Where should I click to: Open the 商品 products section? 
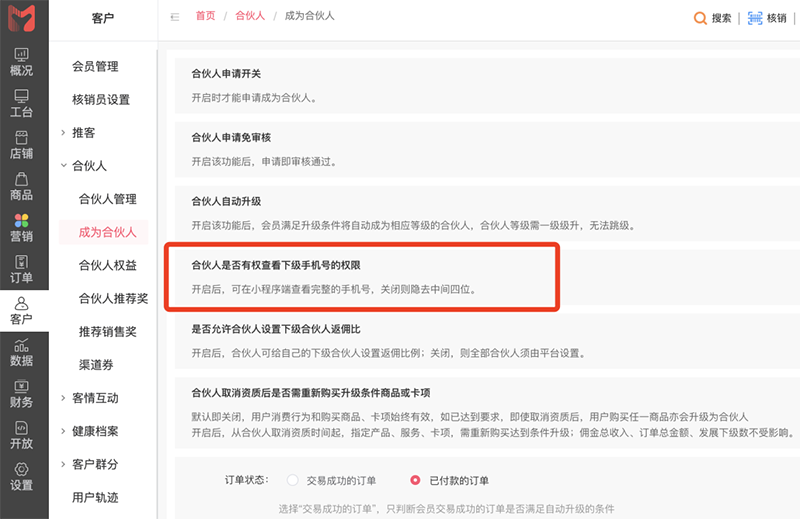pyautogui.click(x=21, y=187)
